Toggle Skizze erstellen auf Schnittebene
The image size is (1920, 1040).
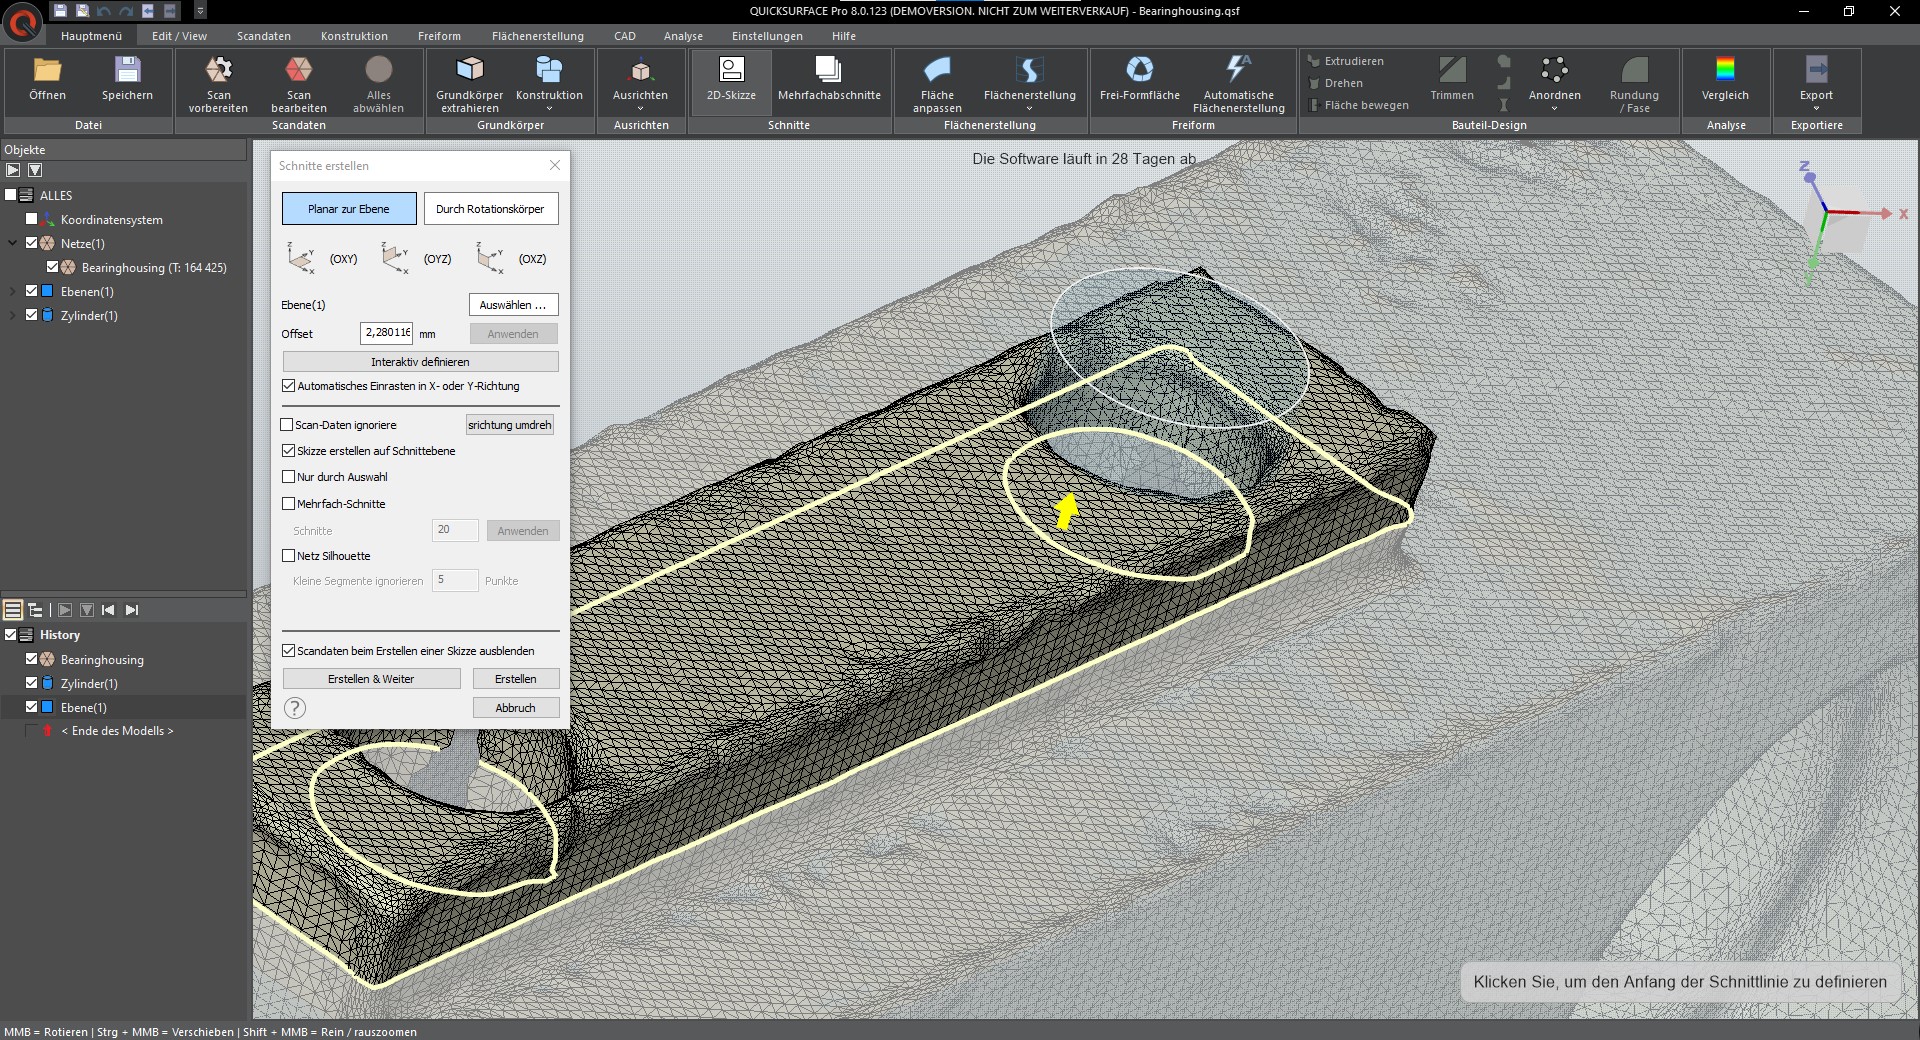tap(289, 451)
